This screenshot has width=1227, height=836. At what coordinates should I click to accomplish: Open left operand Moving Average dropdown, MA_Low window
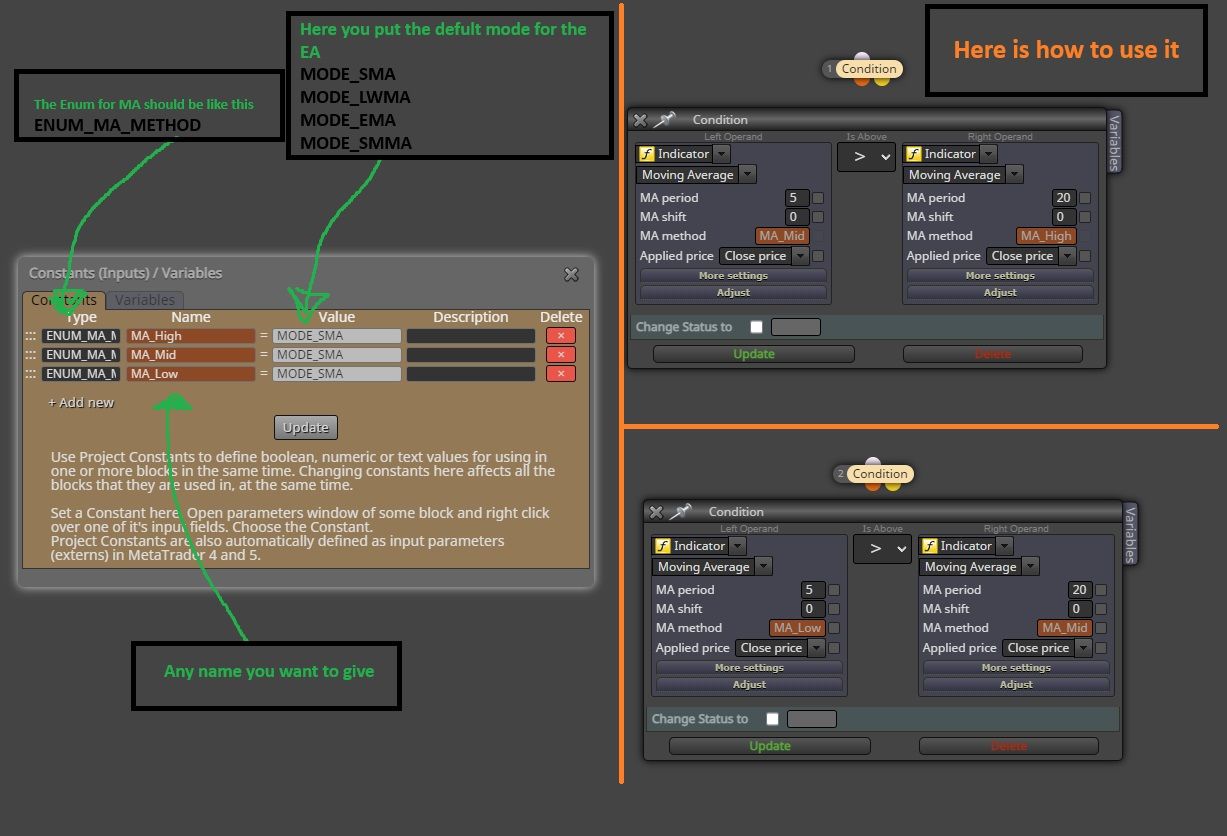764,567
